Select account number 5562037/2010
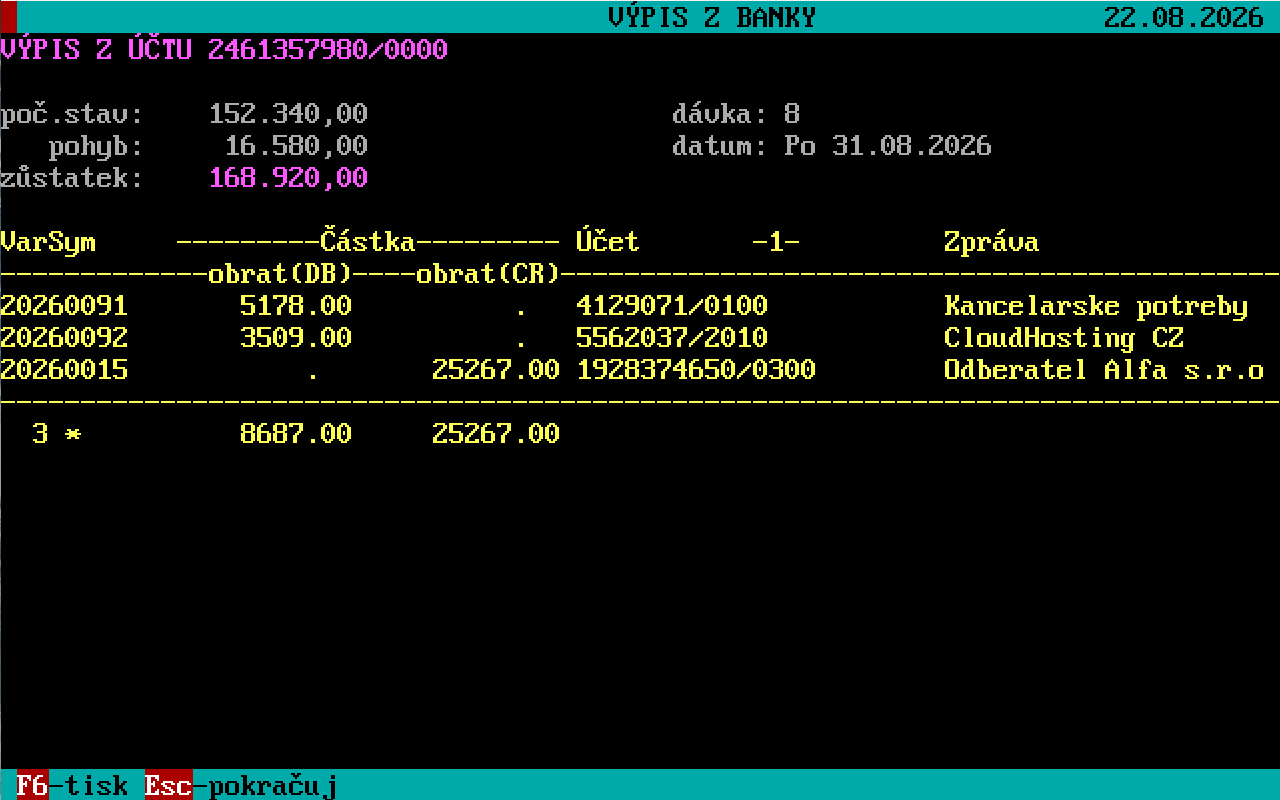 (672, 337)
